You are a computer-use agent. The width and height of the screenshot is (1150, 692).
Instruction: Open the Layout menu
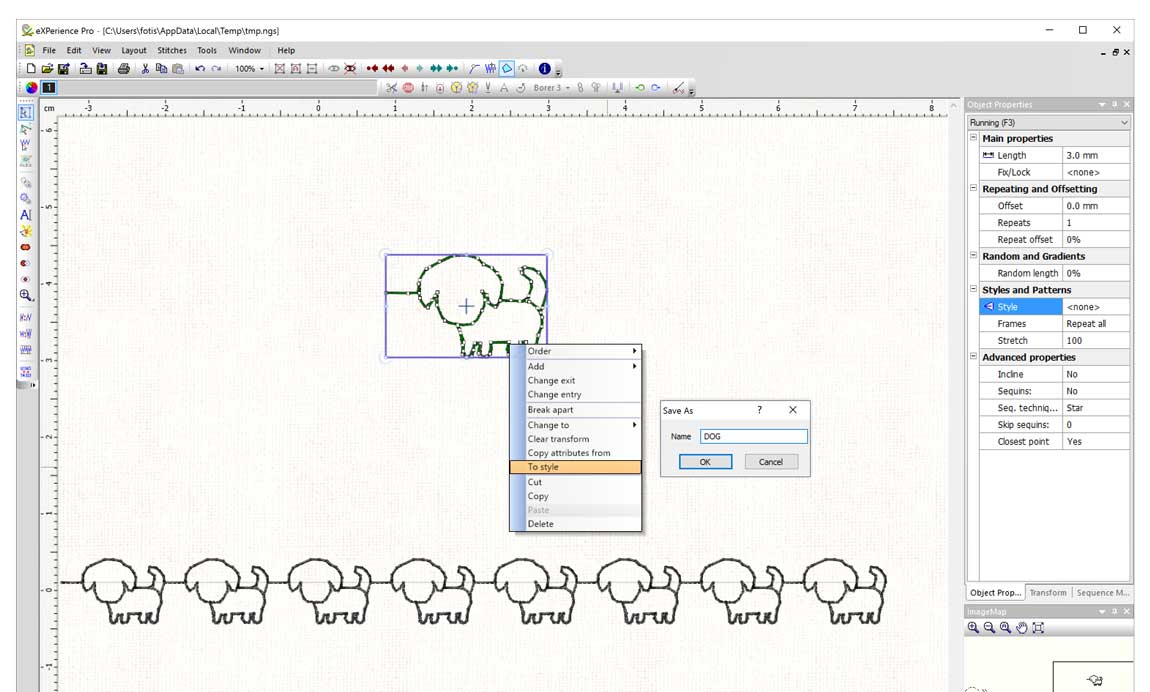pos(133,51)
